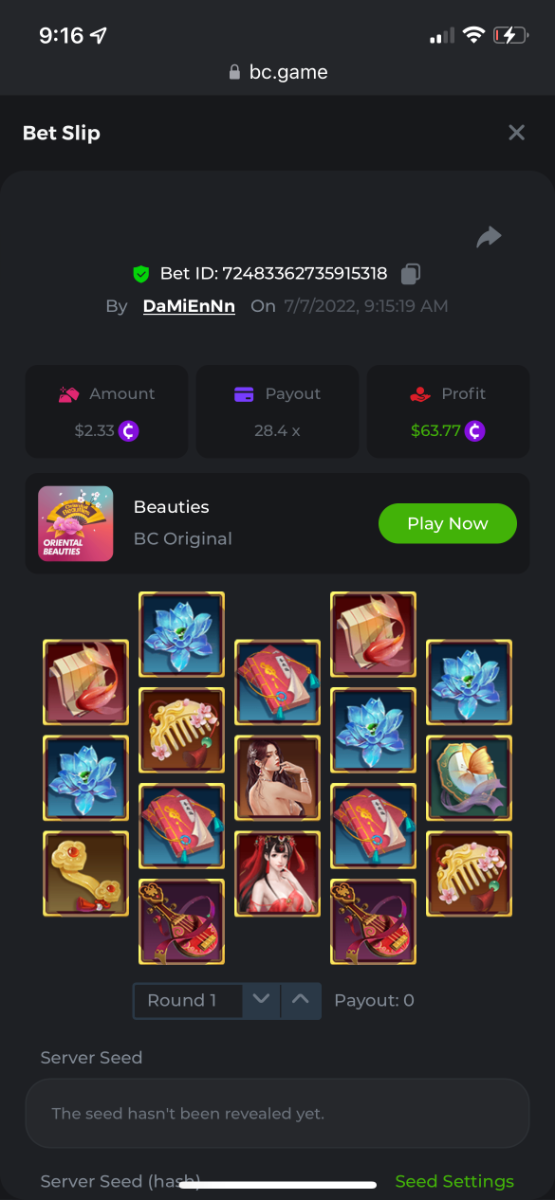This screenshot has width=555, height=1200.
Task: Click the Profit hand icon
Action: click(420, 394)
